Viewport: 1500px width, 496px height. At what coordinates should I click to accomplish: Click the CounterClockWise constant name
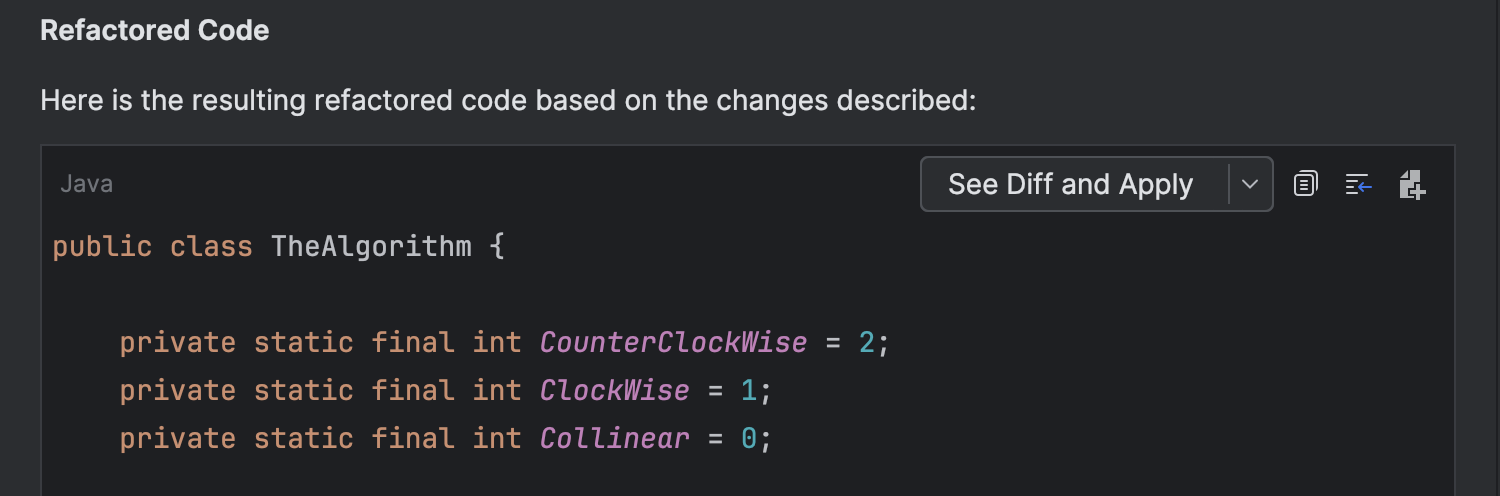[673, 343]
